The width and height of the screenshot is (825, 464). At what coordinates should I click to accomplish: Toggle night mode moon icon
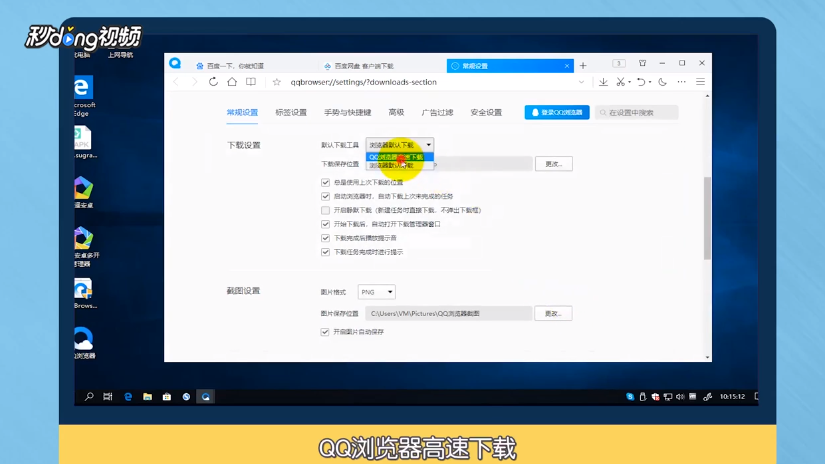662,82
